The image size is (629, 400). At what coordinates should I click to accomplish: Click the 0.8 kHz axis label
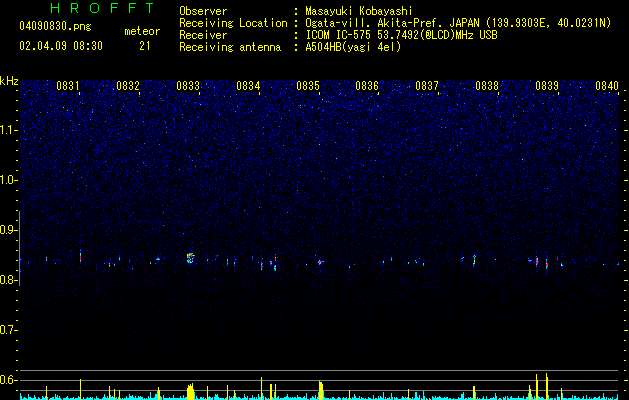pyautogui.click(x=8, y=280)
